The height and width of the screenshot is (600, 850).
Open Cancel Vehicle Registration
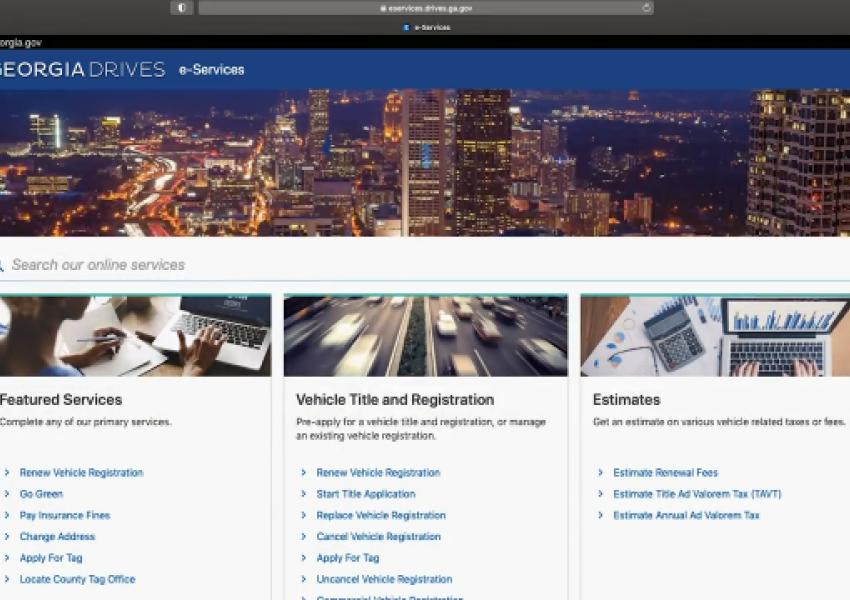coord(378,536)
